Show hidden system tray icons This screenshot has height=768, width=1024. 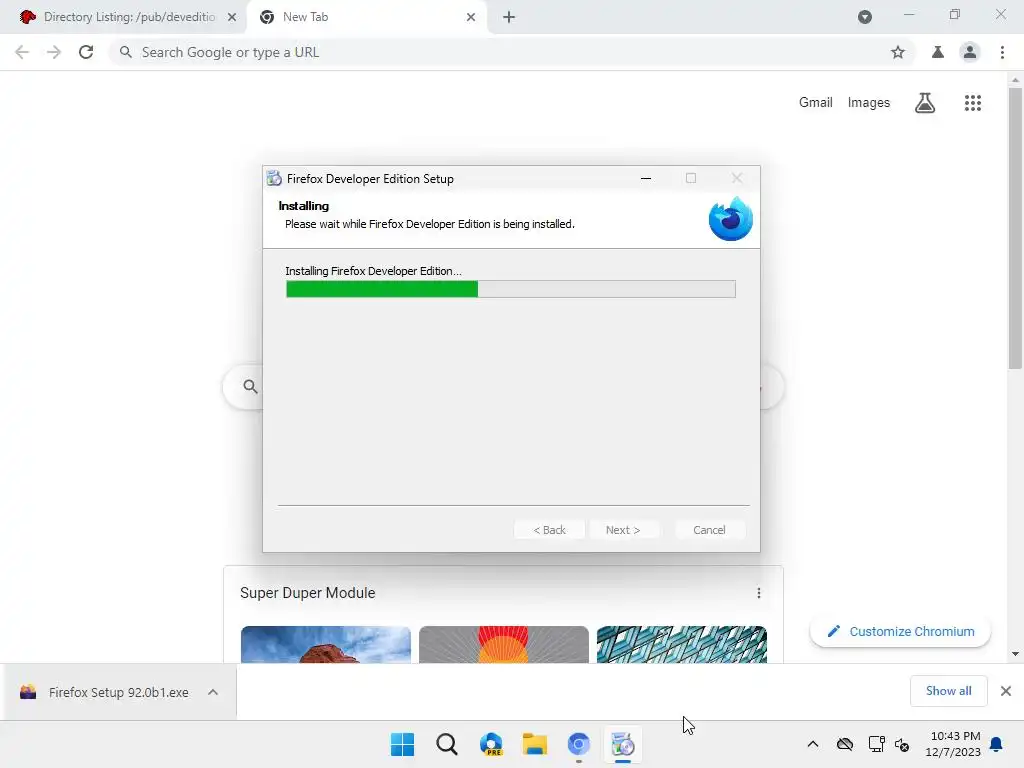pos(813,744)
